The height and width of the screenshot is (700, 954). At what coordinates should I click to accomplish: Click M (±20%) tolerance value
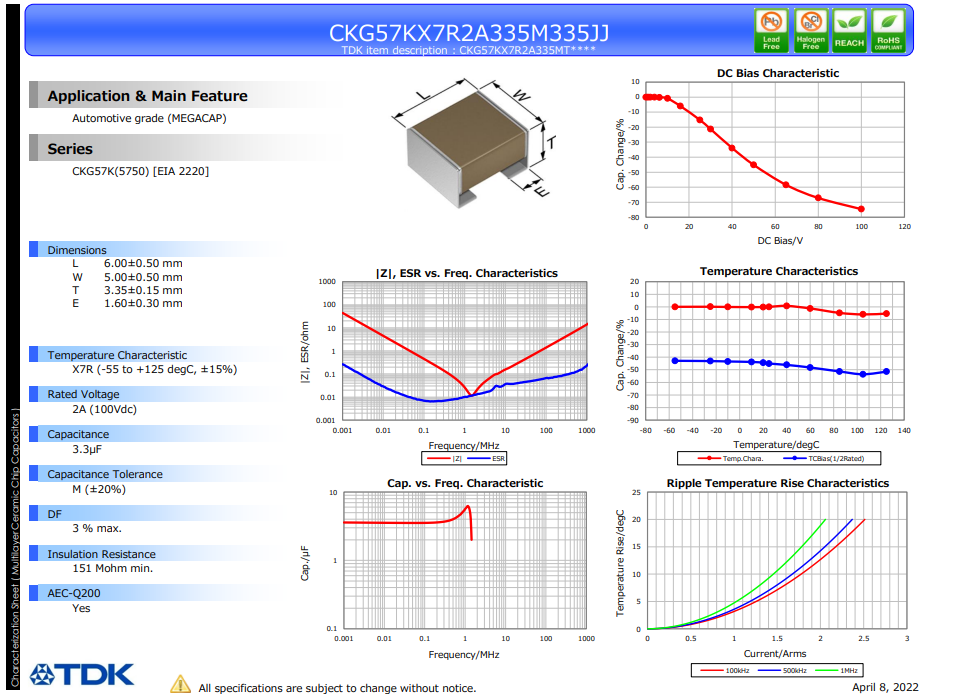click(99, 489)
